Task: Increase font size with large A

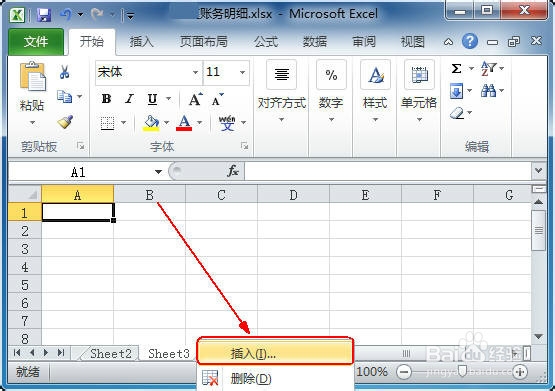Action: click(195, 99)
